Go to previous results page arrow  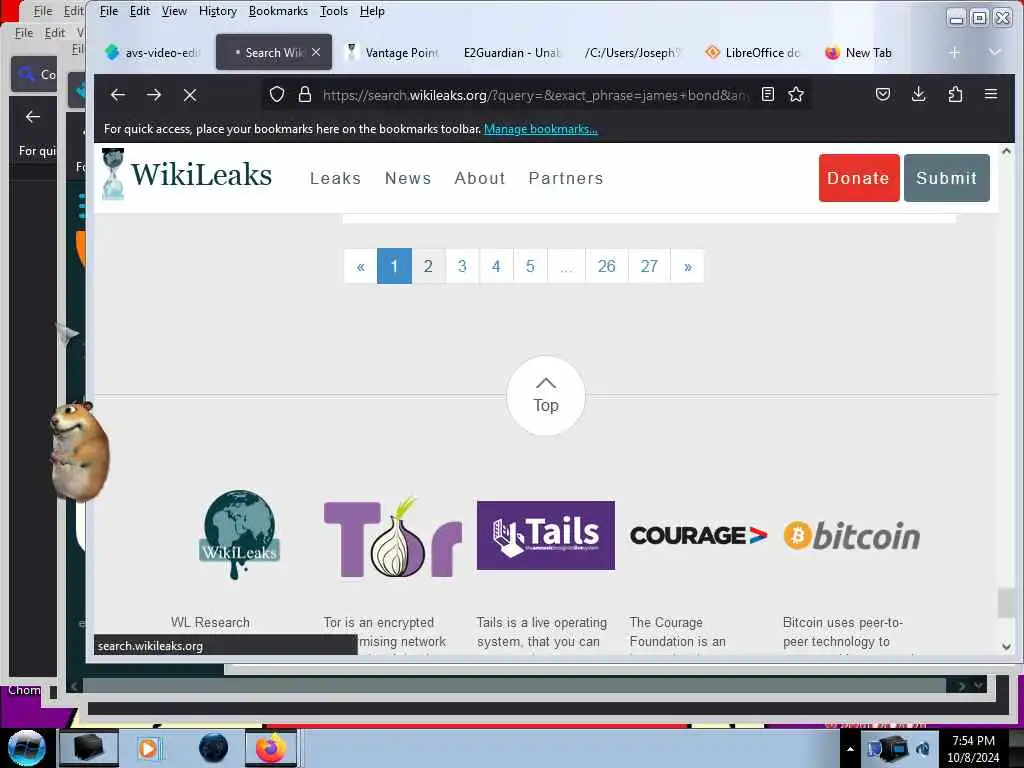pos(360,266)
